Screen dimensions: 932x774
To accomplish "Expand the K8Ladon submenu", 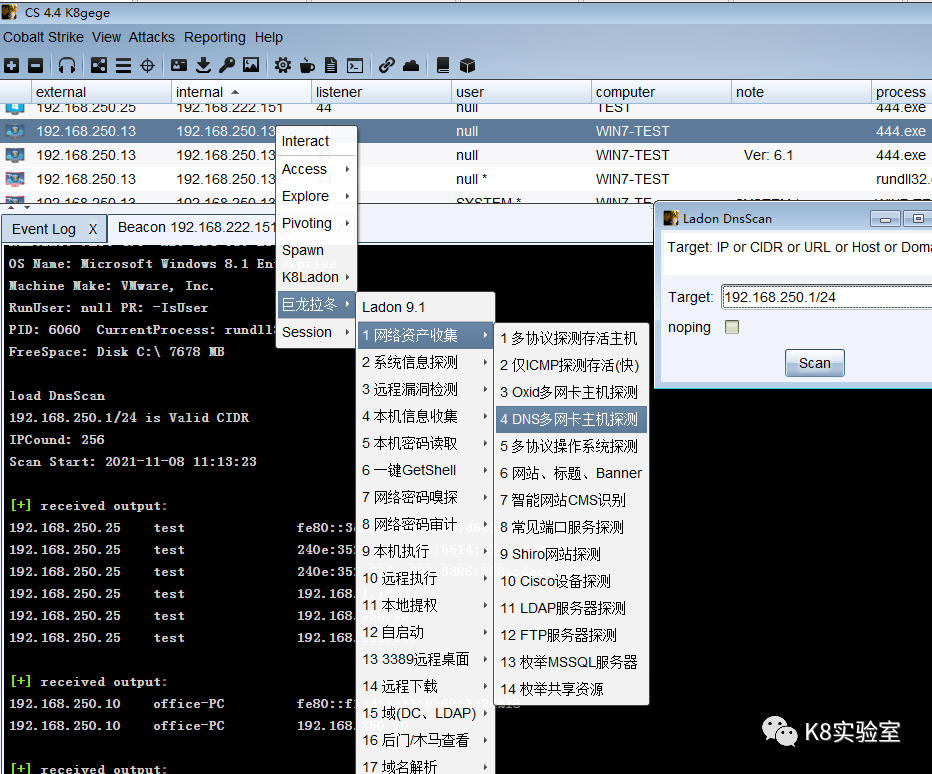I will click(316, 277).
